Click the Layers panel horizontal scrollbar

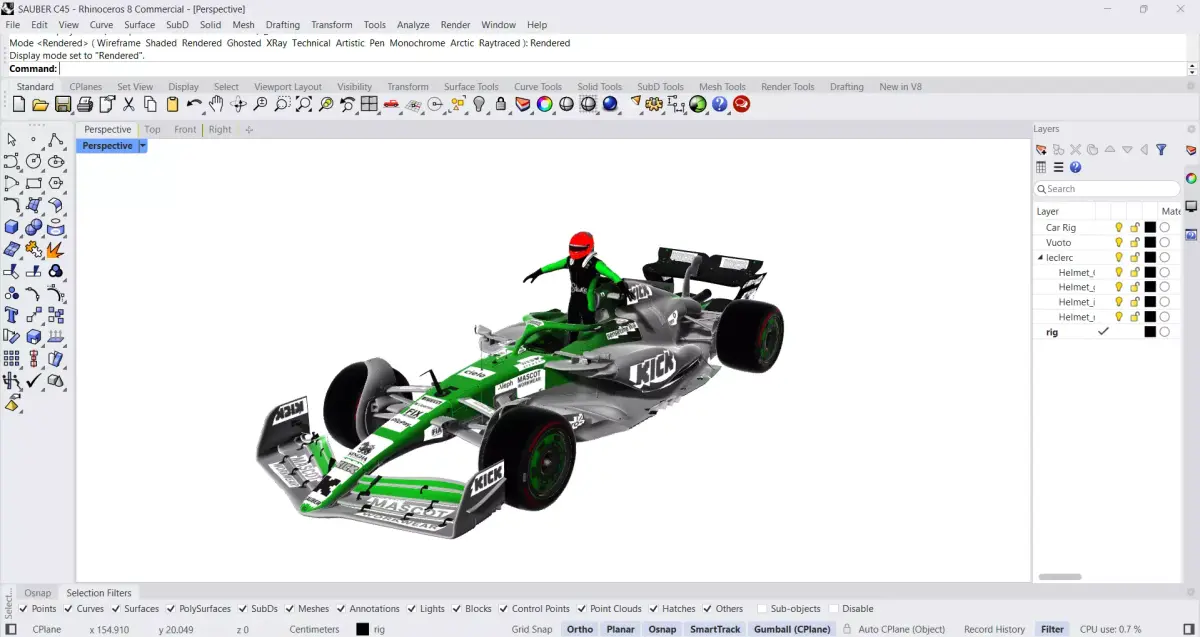pyautogui.click(x=1060, y=577)
